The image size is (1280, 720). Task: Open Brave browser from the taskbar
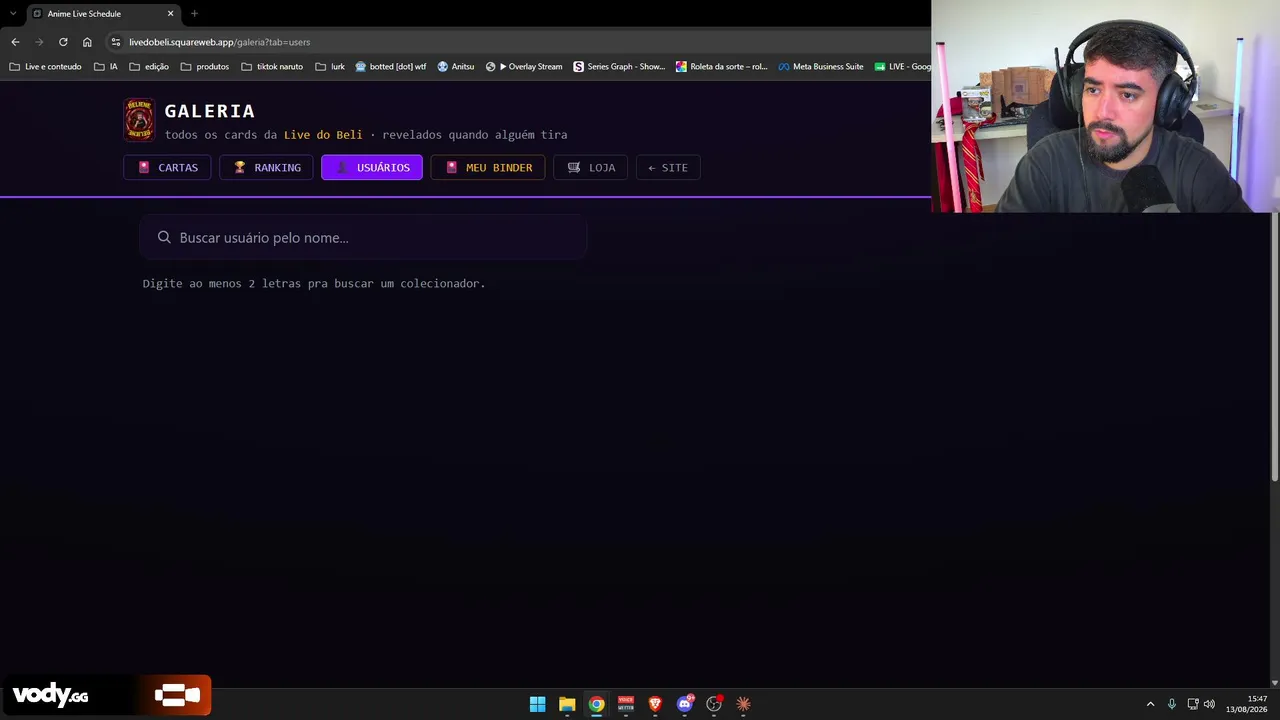coord(655,704)
